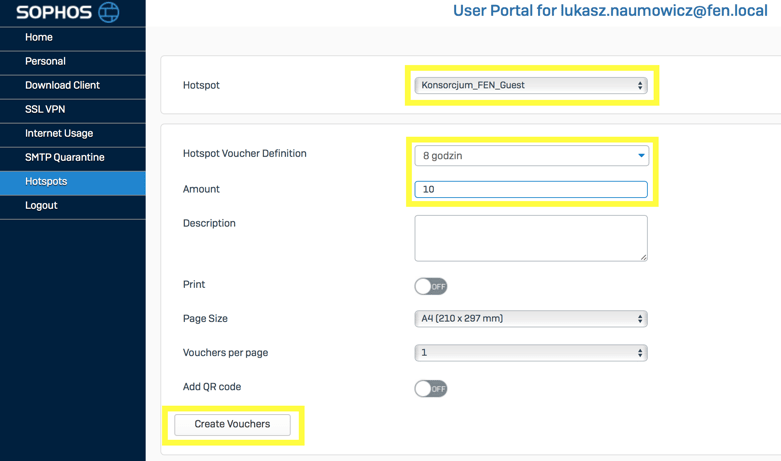Open the Vouchers per page dropdown
Viewport: 781px width, 461px height.
pyautogui.click(x=530, y=353)
